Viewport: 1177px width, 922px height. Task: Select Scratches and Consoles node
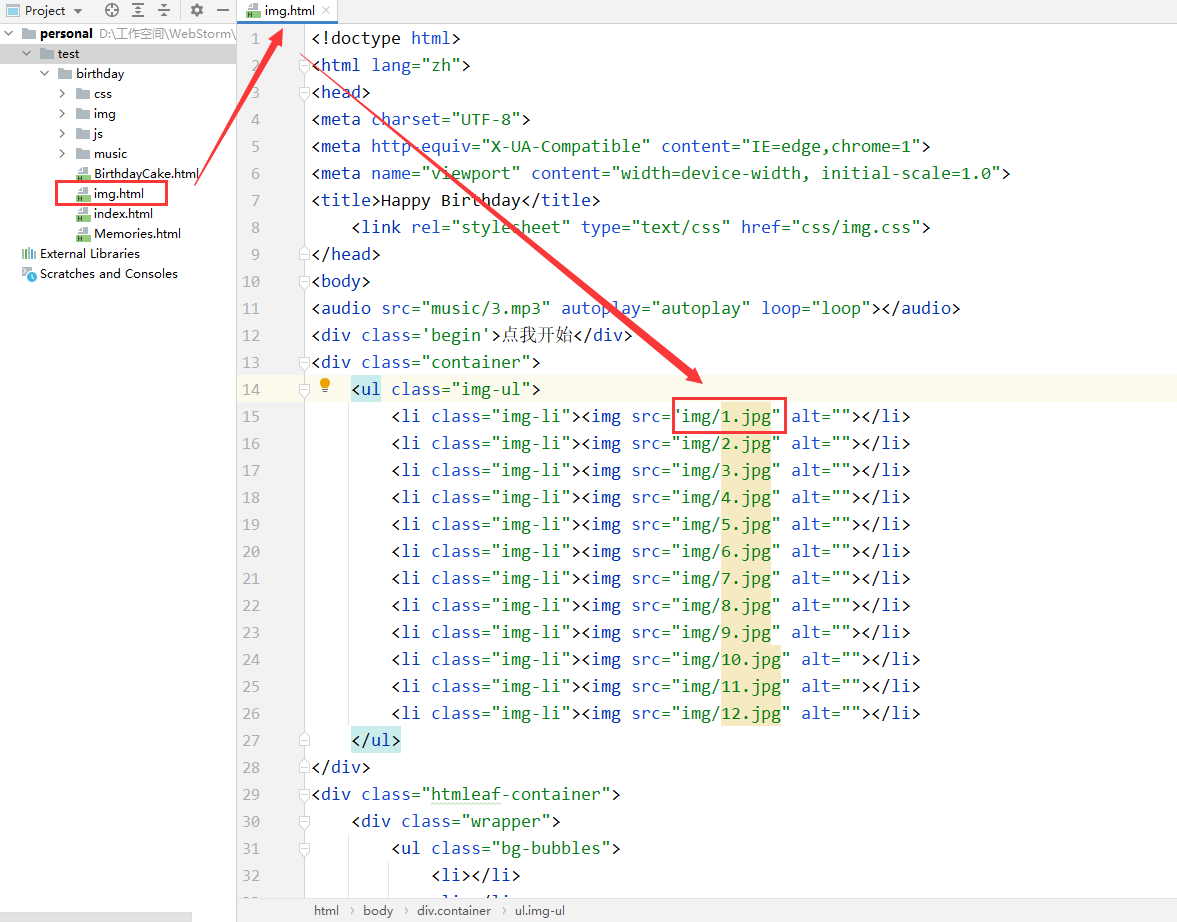click(108, 274)
